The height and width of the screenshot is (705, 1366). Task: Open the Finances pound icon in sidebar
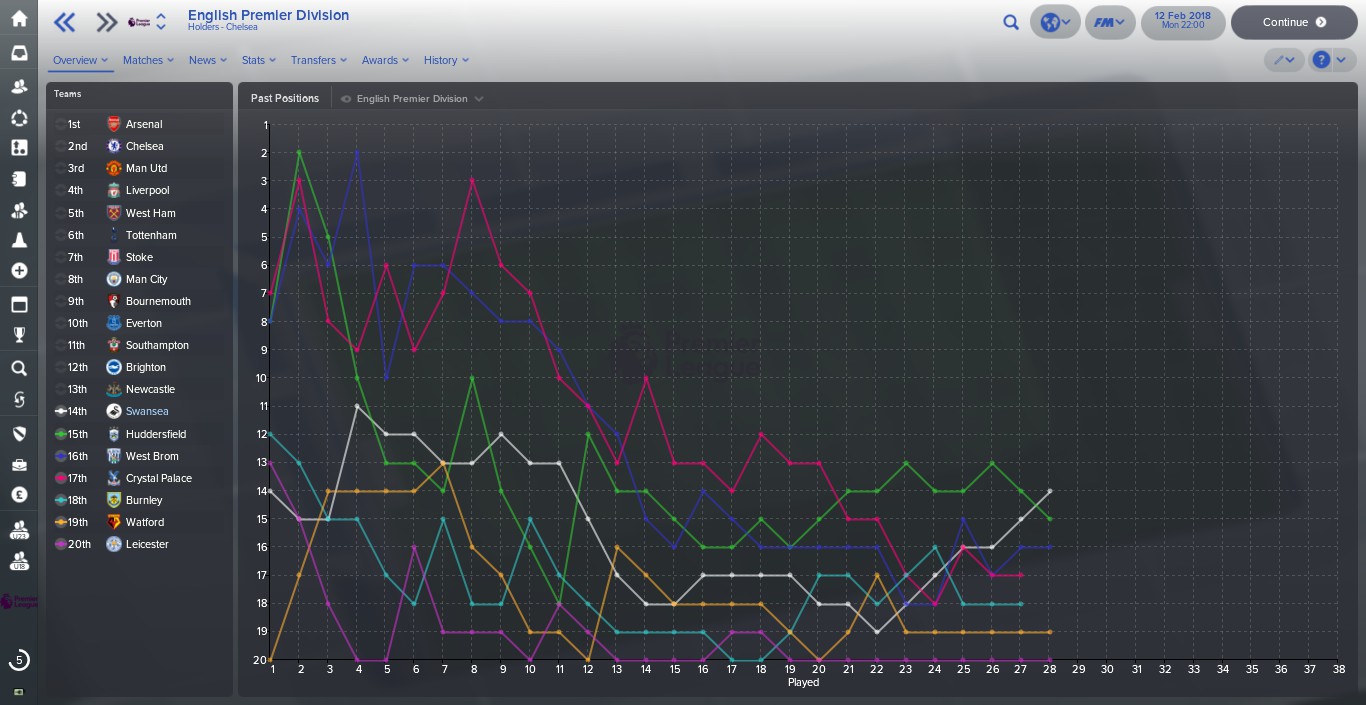19,495
